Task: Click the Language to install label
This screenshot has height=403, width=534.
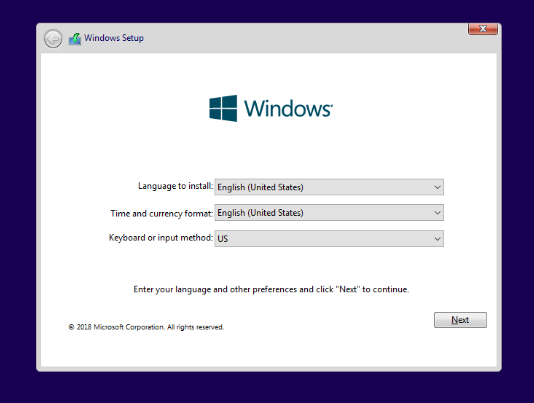Action: click(x=175, y=186)
